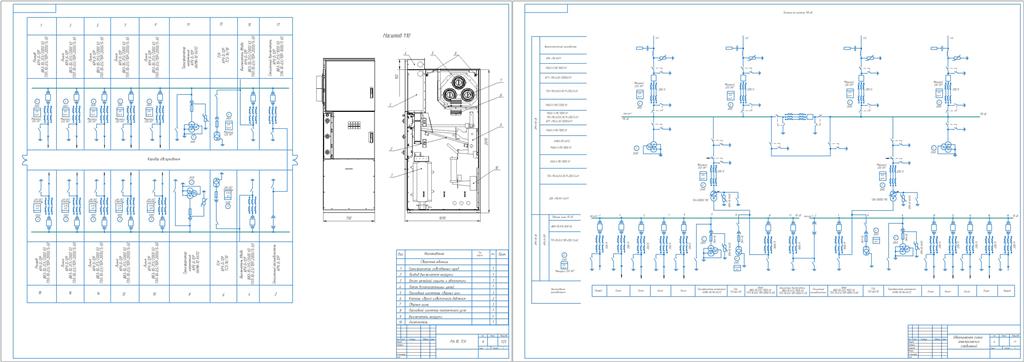Select transformer symbol in lower cell row
This screenshot has height=362, width=1024.
click(192, 193)
